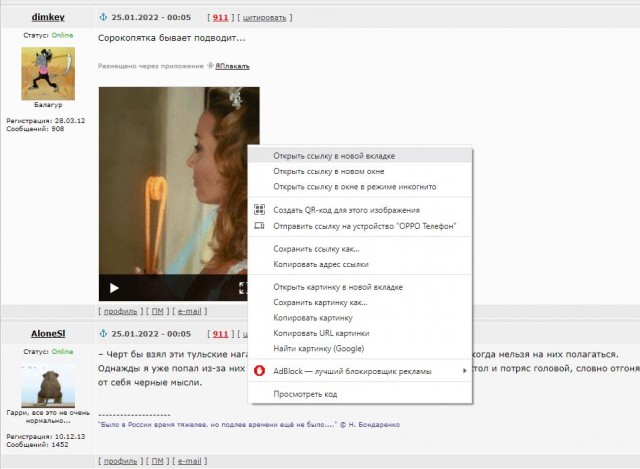Viewport: 640px width, 469px height.
Task: Click 'e-mail' link under dimkey's post
Action: click(190, 311)
